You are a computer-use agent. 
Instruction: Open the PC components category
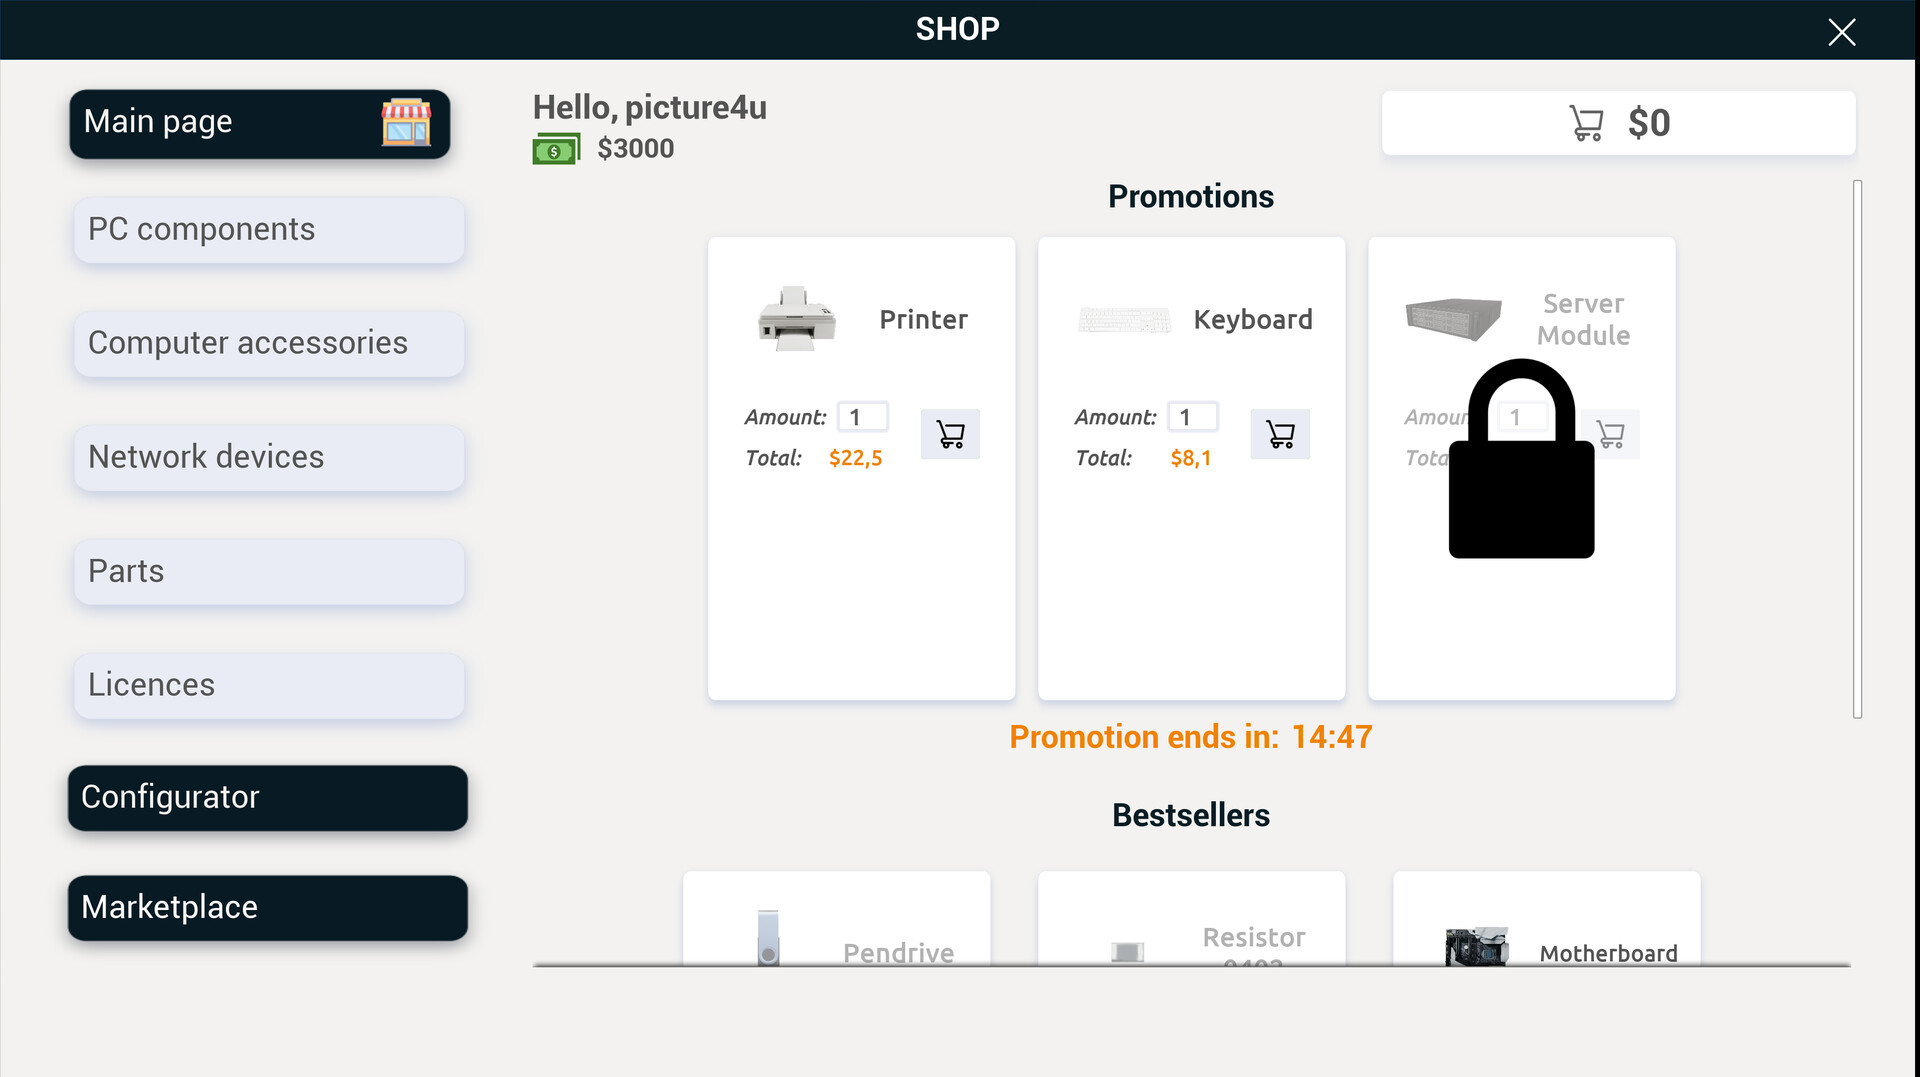(269, 230)
